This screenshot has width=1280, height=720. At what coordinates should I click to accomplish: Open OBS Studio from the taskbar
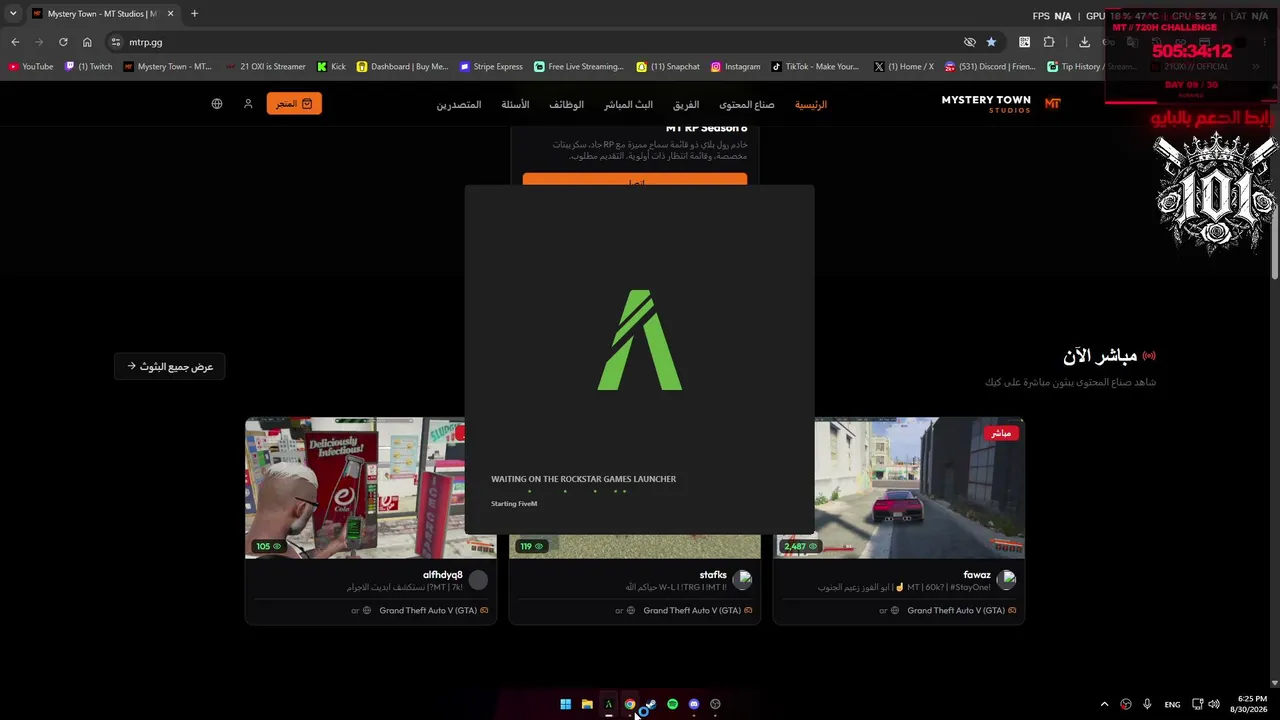point(715,704)
